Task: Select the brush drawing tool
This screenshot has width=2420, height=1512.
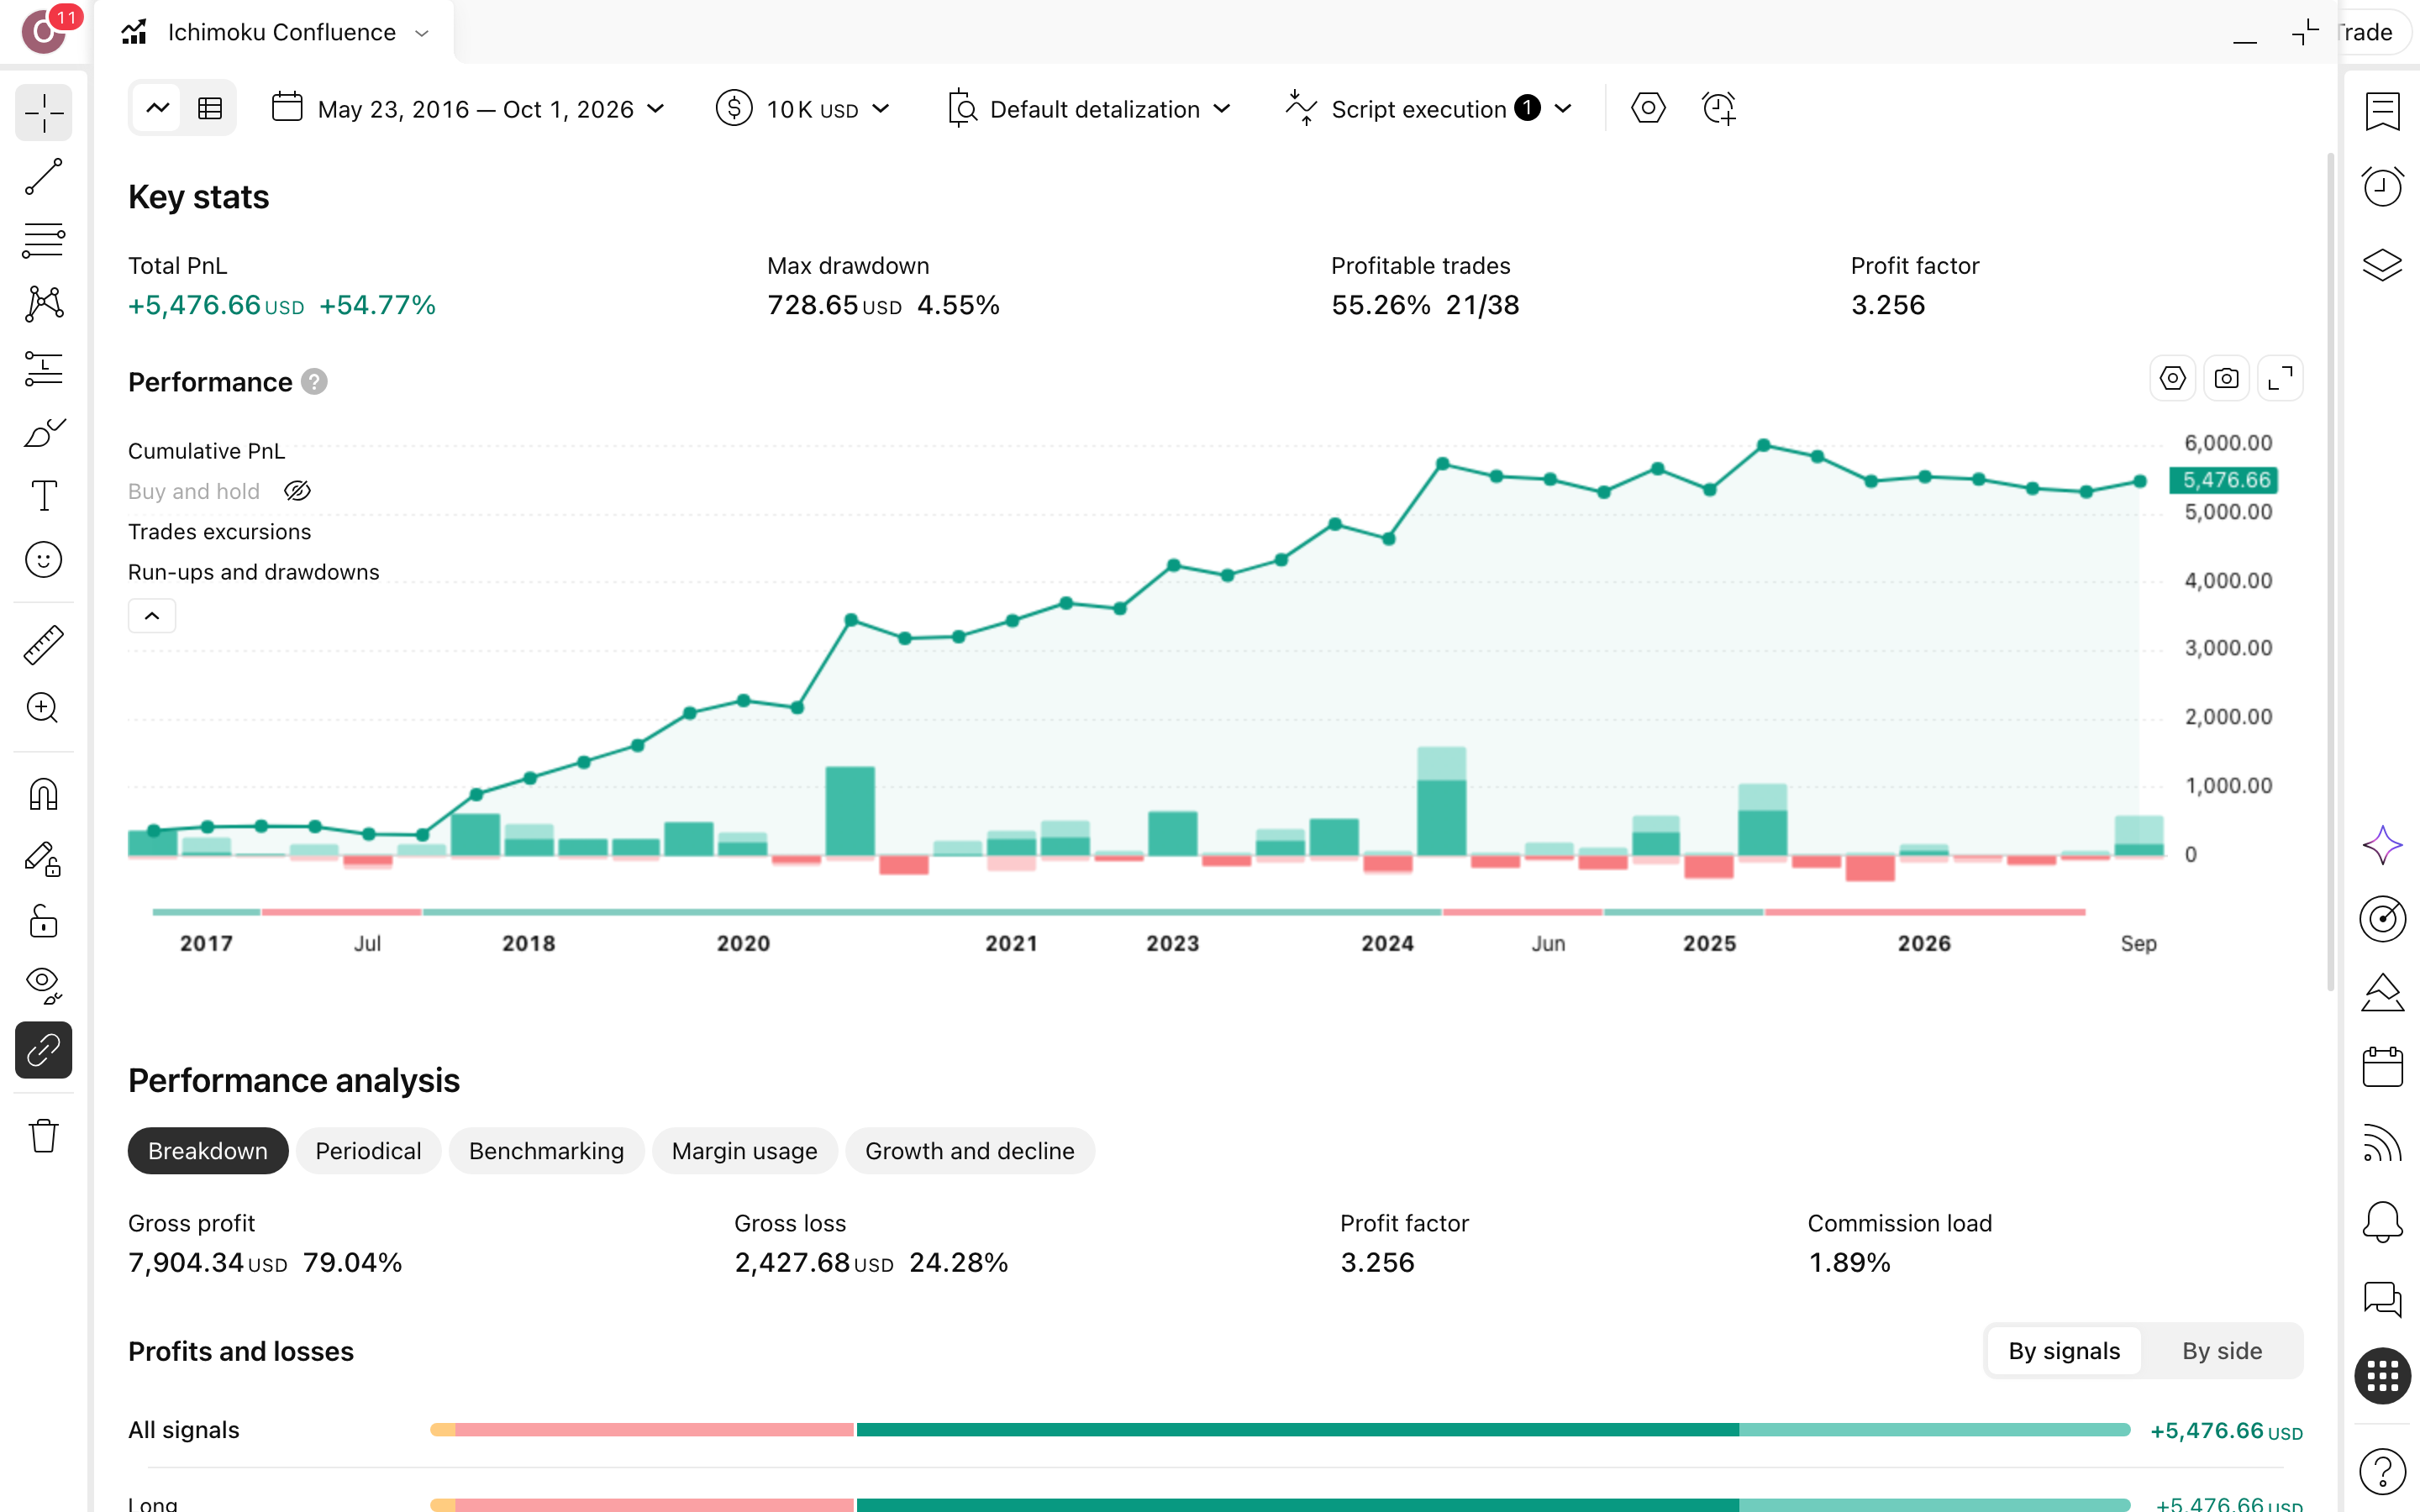Action: [x=44, y=432]
